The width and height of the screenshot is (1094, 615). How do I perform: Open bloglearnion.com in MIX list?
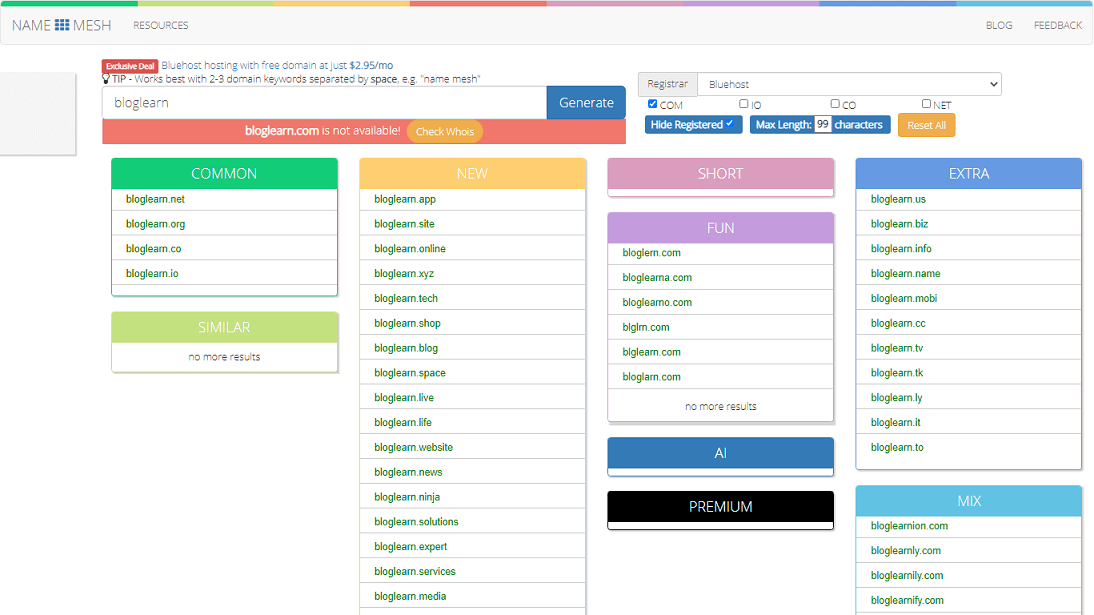coord(909,526)
